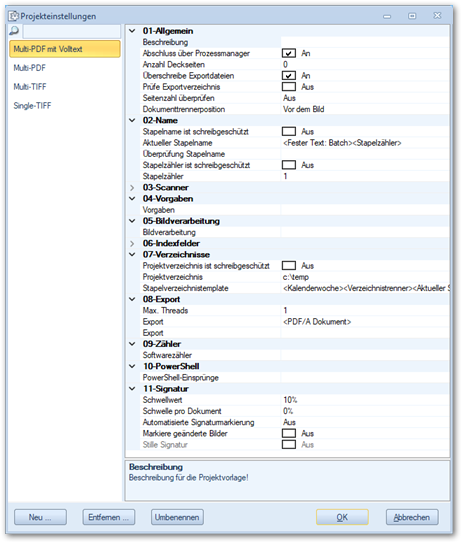Maximize the Projekteinstellungen window
Screen dimensions: 462x543
412,16
